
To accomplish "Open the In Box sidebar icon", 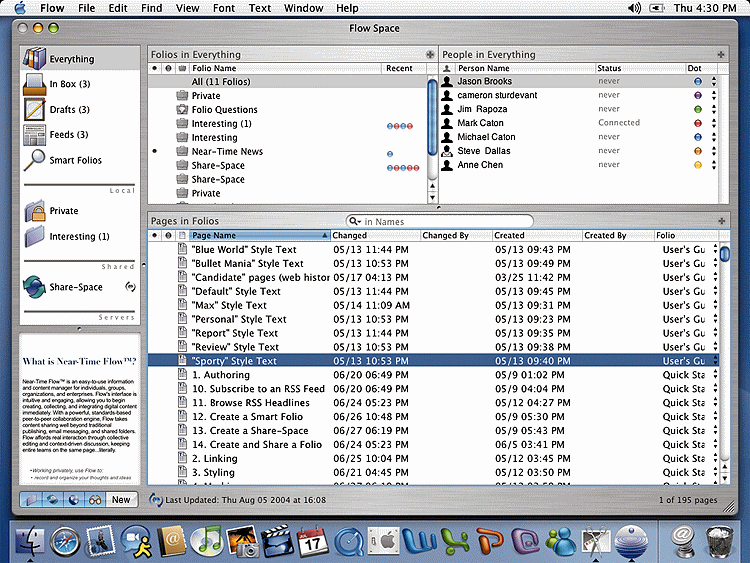I will coord(34,84).
